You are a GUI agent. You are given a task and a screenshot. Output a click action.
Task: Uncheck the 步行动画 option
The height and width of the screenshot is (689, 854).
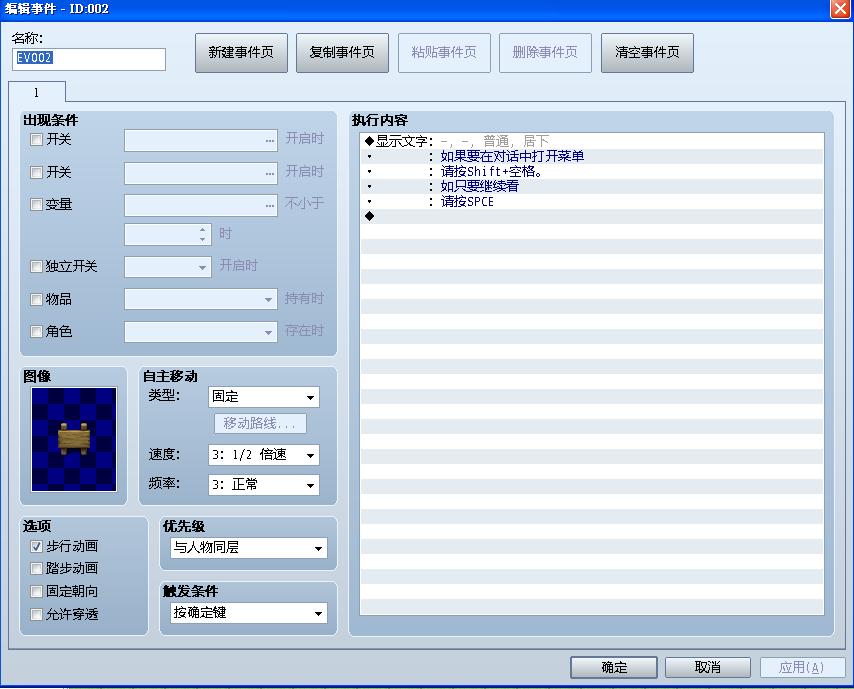pos(36,546)
